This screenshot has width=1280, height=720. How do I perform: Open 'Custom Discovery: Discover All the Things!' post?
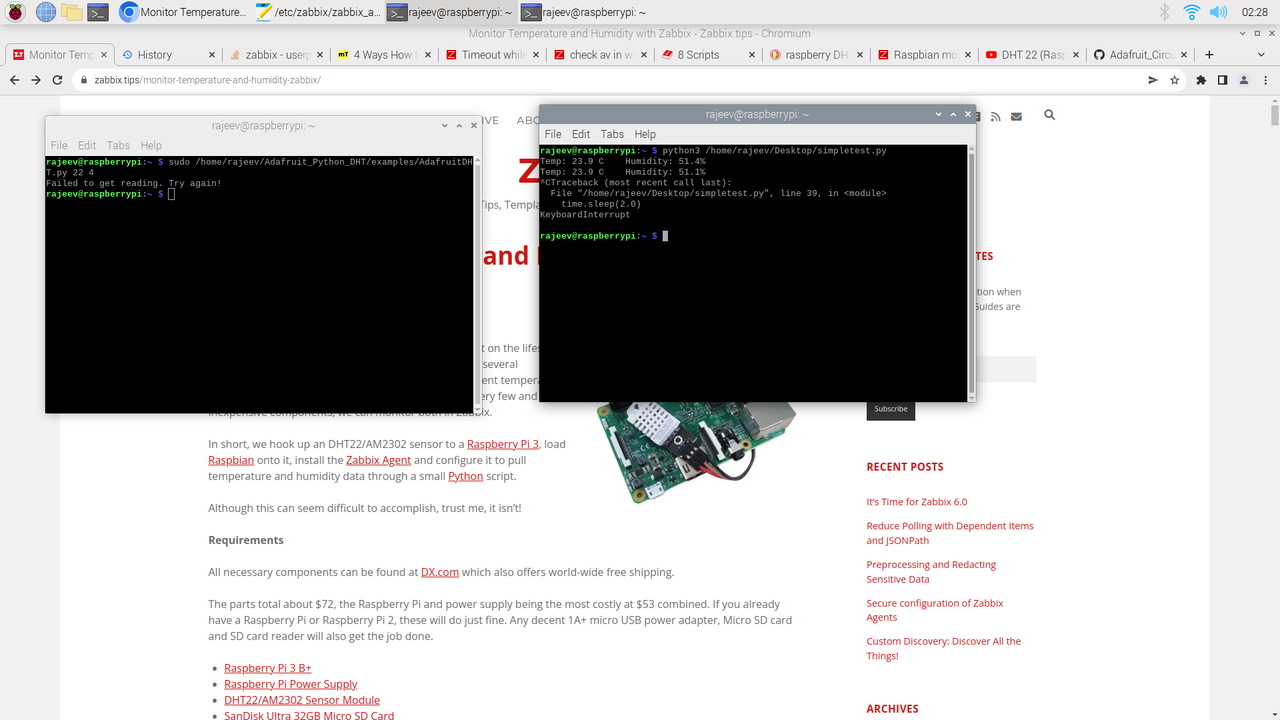pyautogui.click(x=944, y=648)
